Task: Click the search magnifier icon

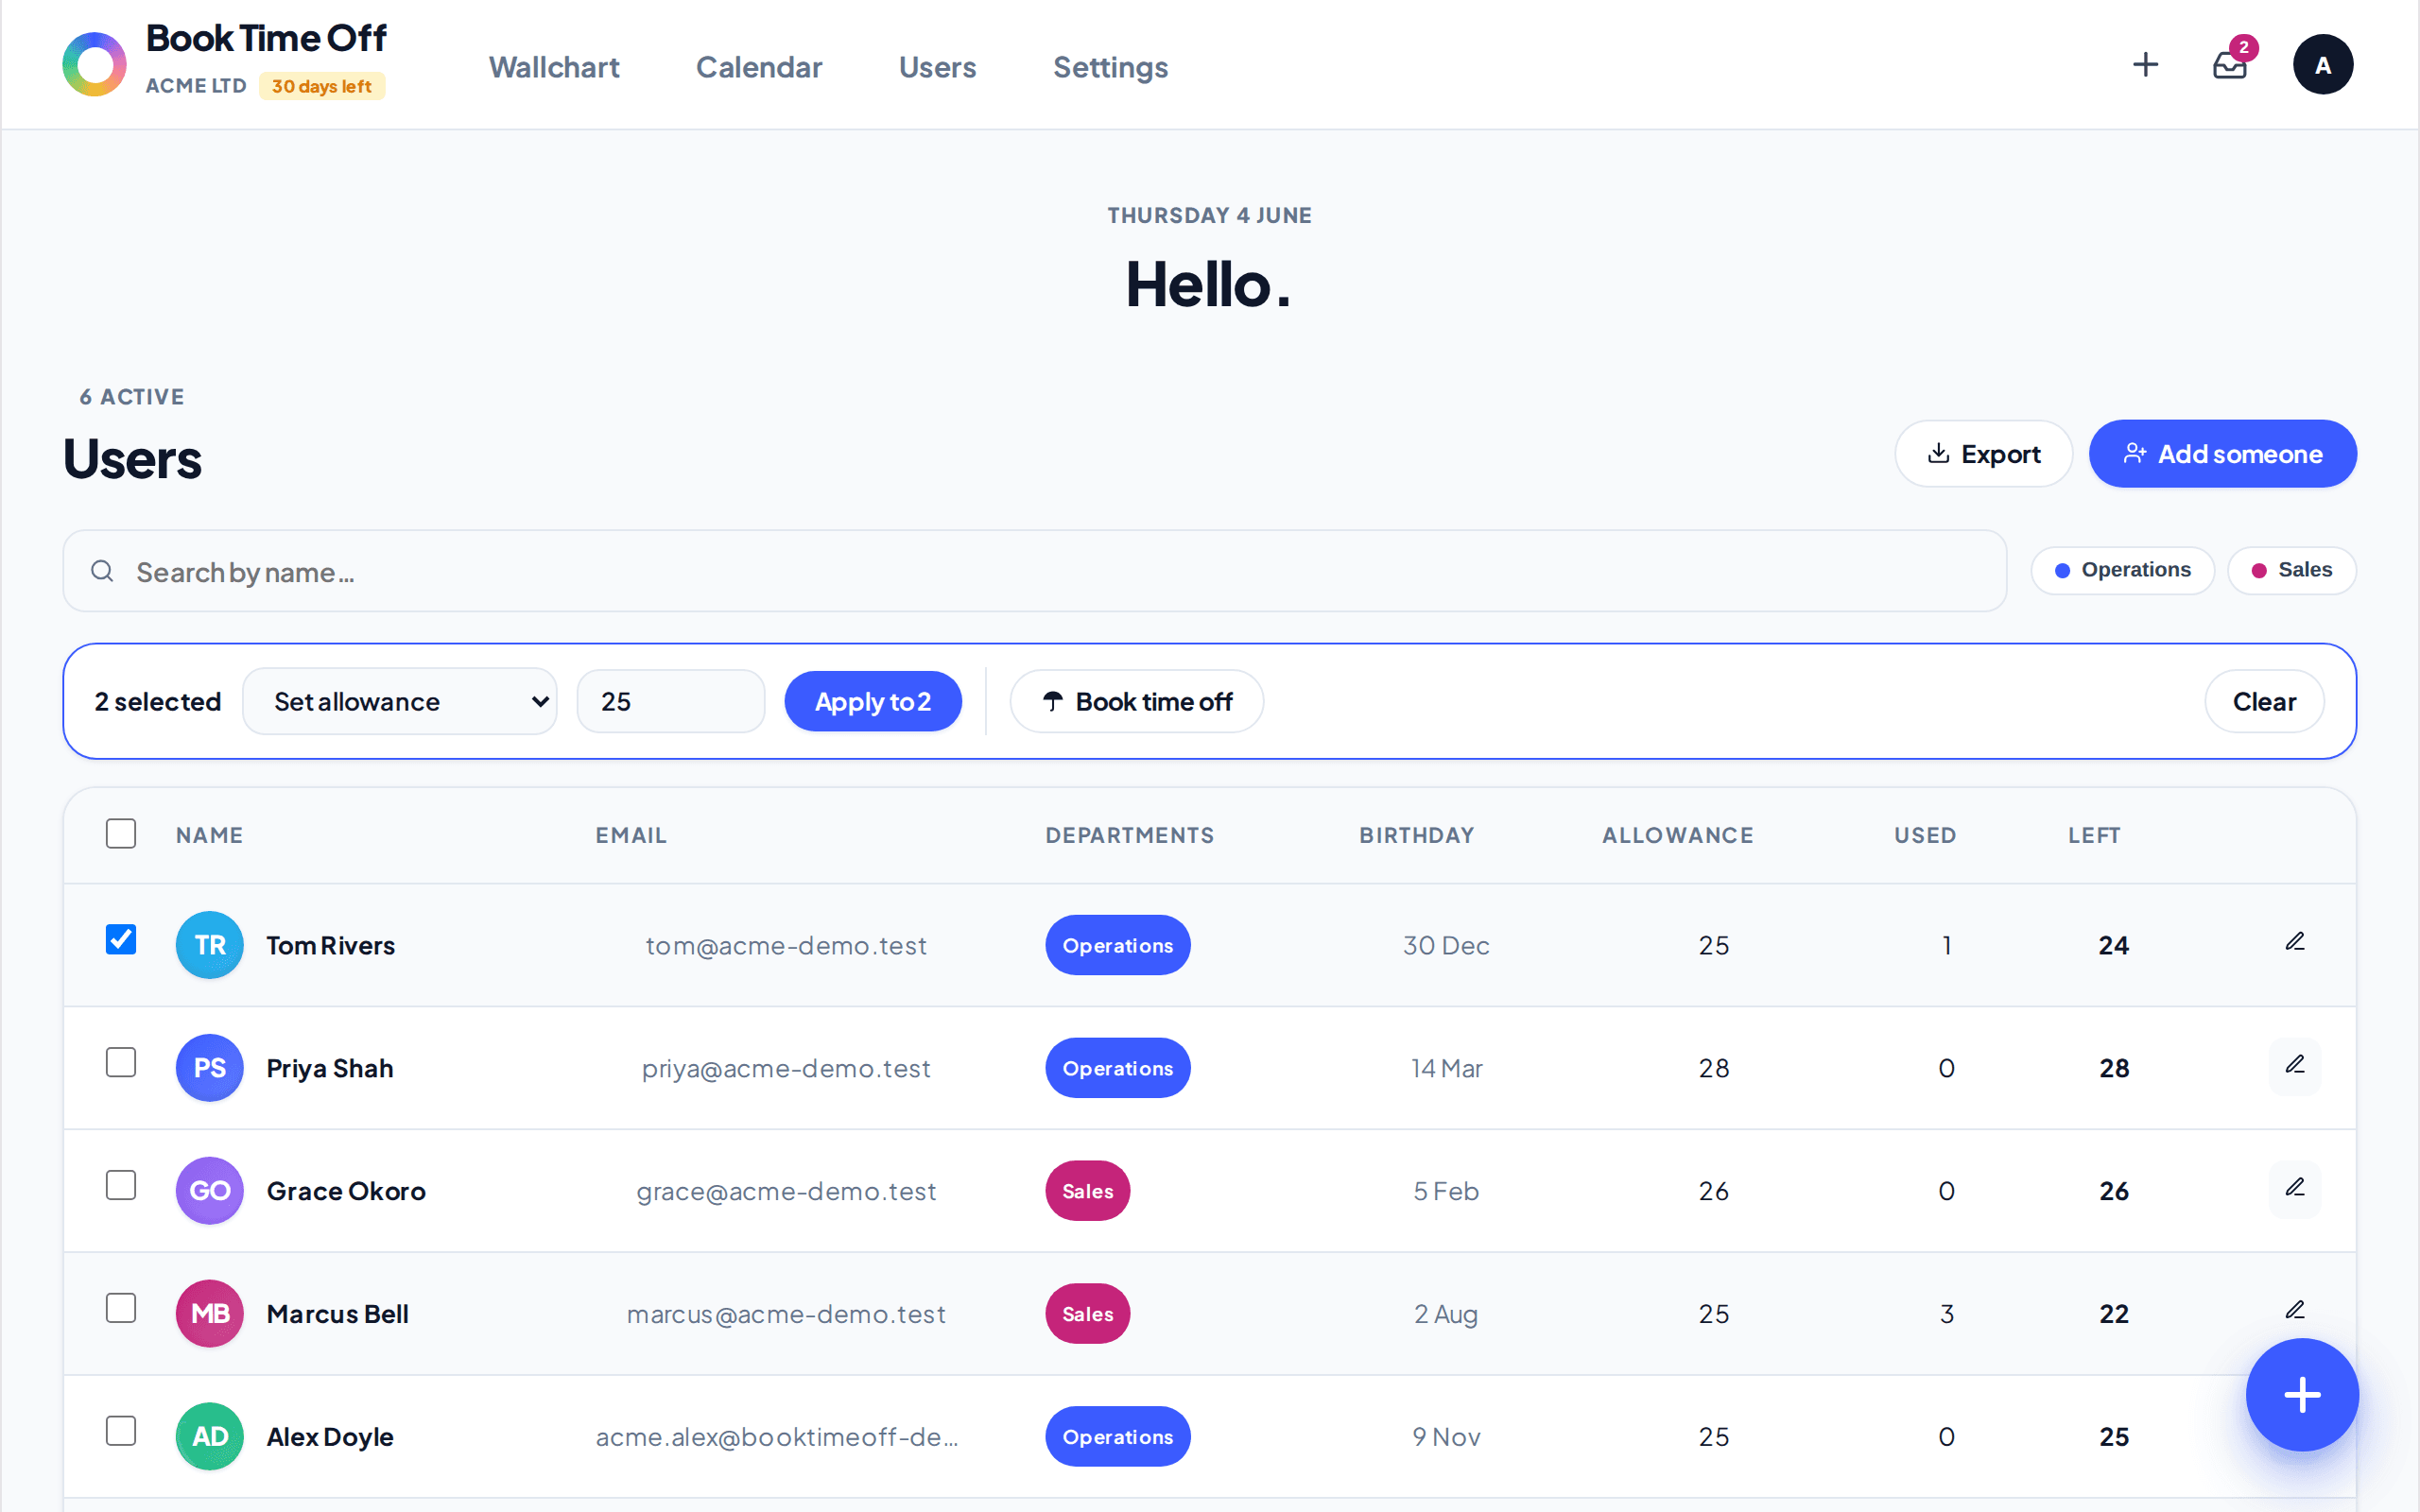Action: [x=102, y=571]
